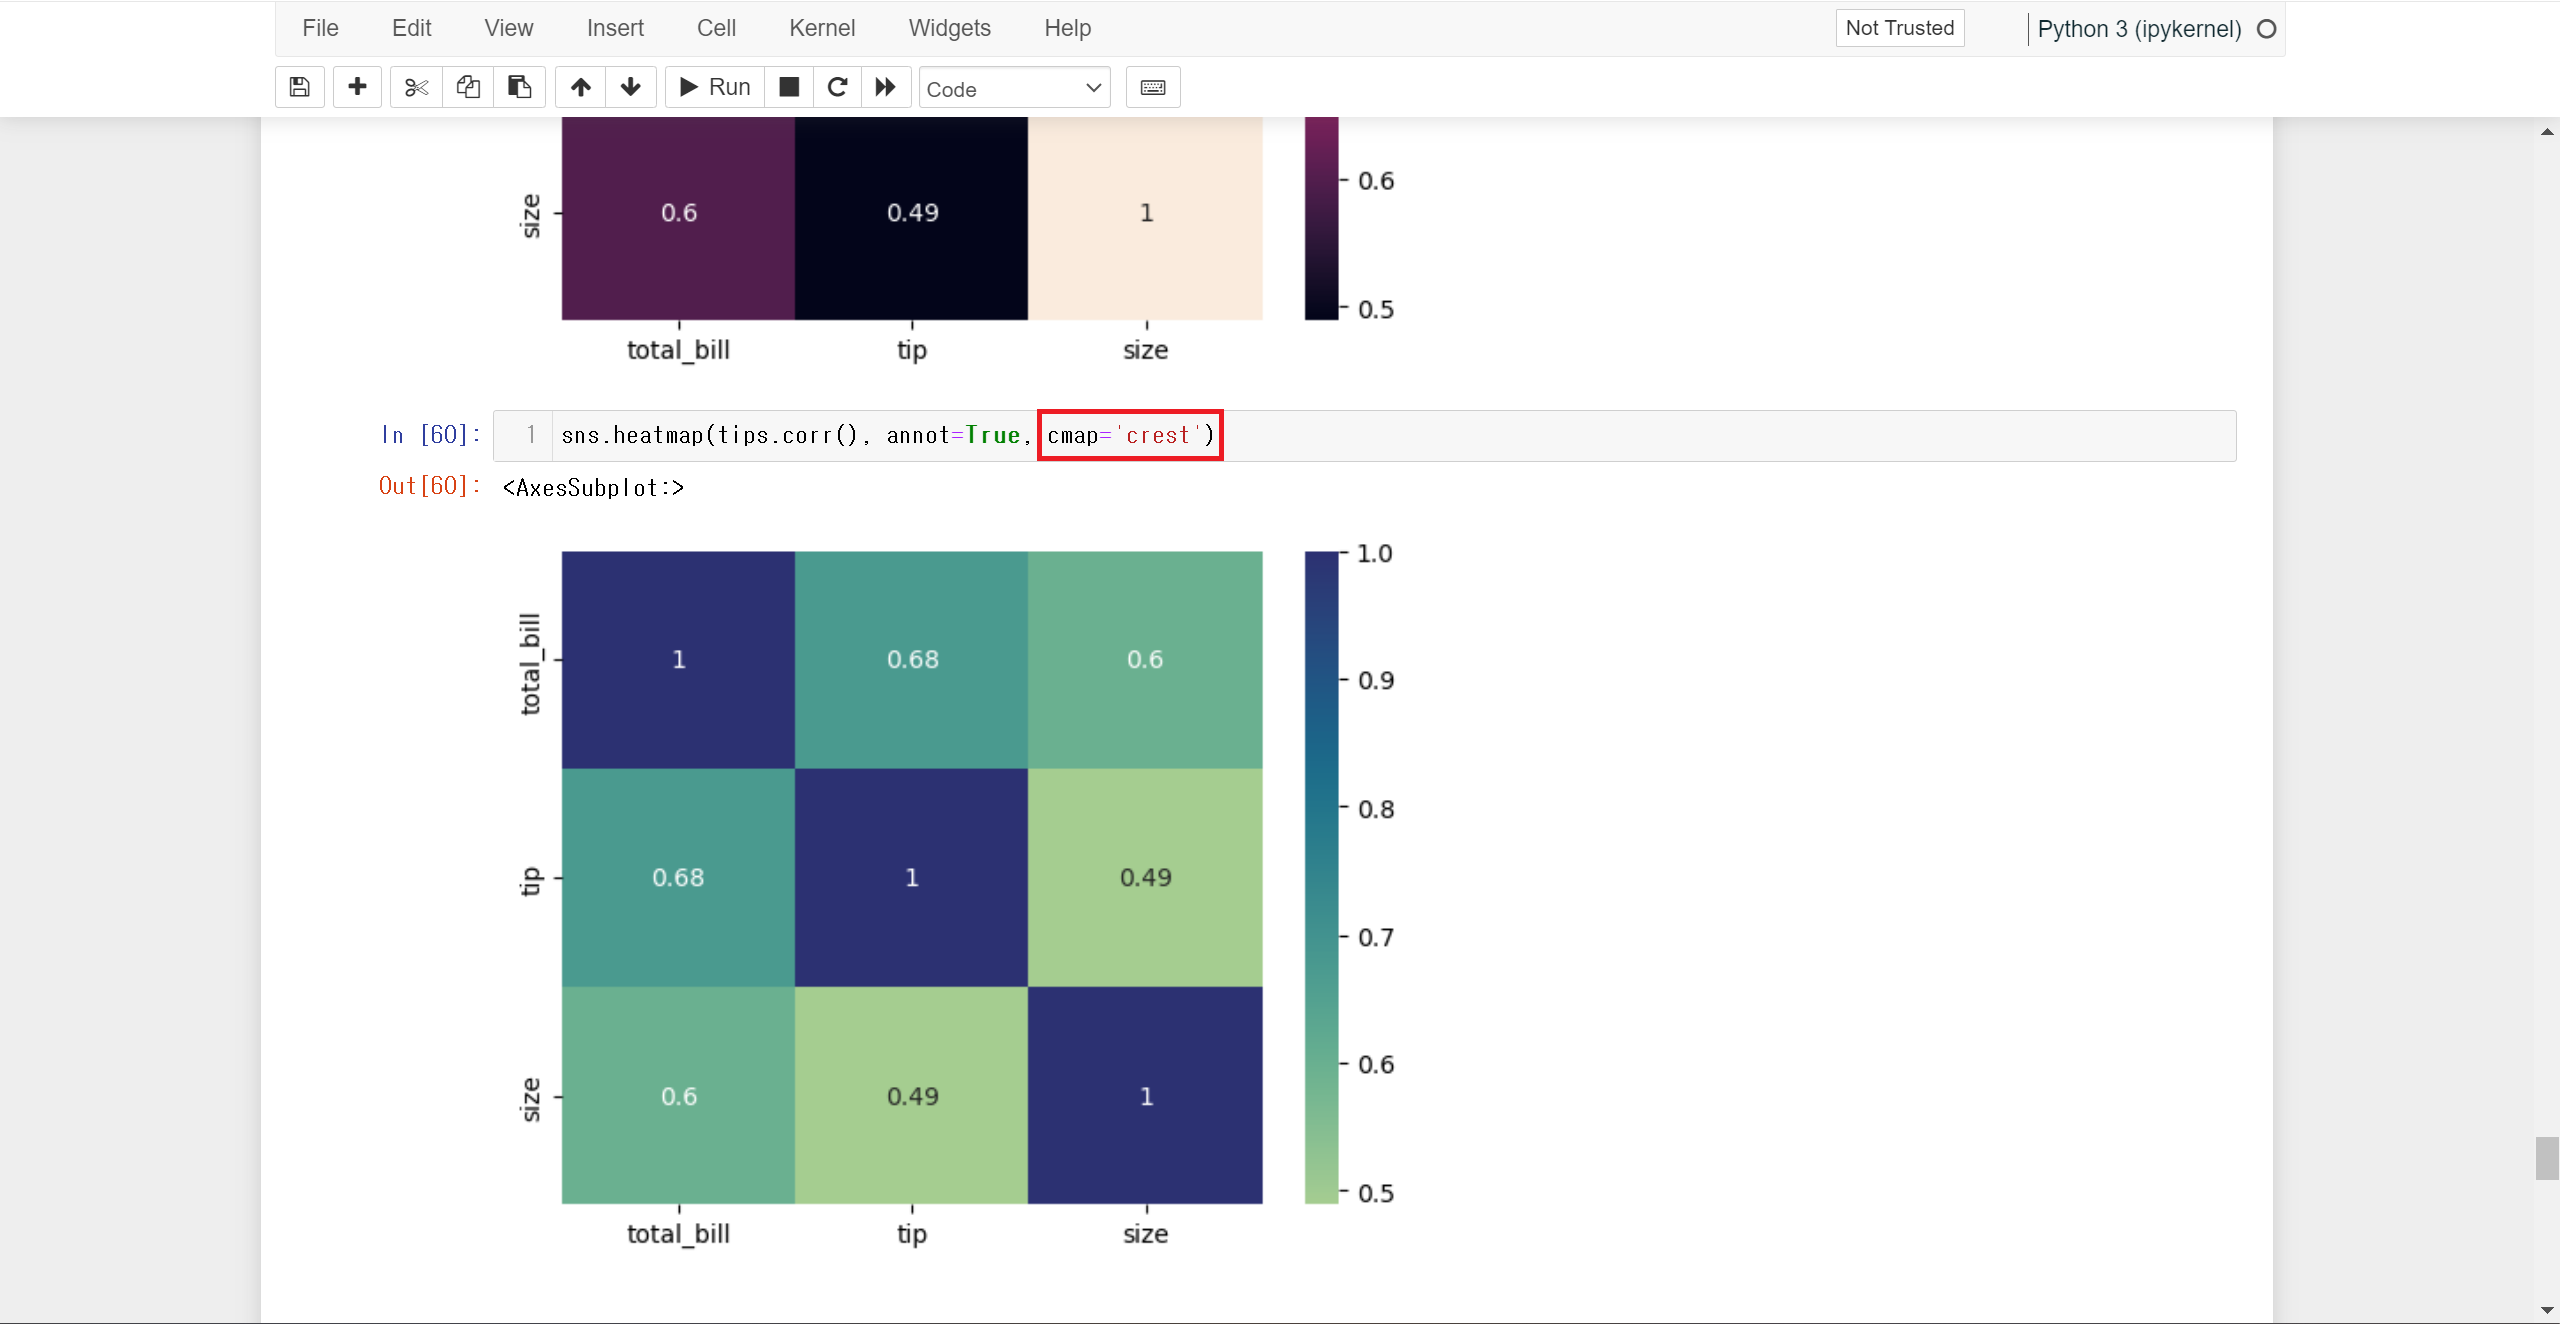
Task: Click the Not Trusted button
Action: 1899,28
